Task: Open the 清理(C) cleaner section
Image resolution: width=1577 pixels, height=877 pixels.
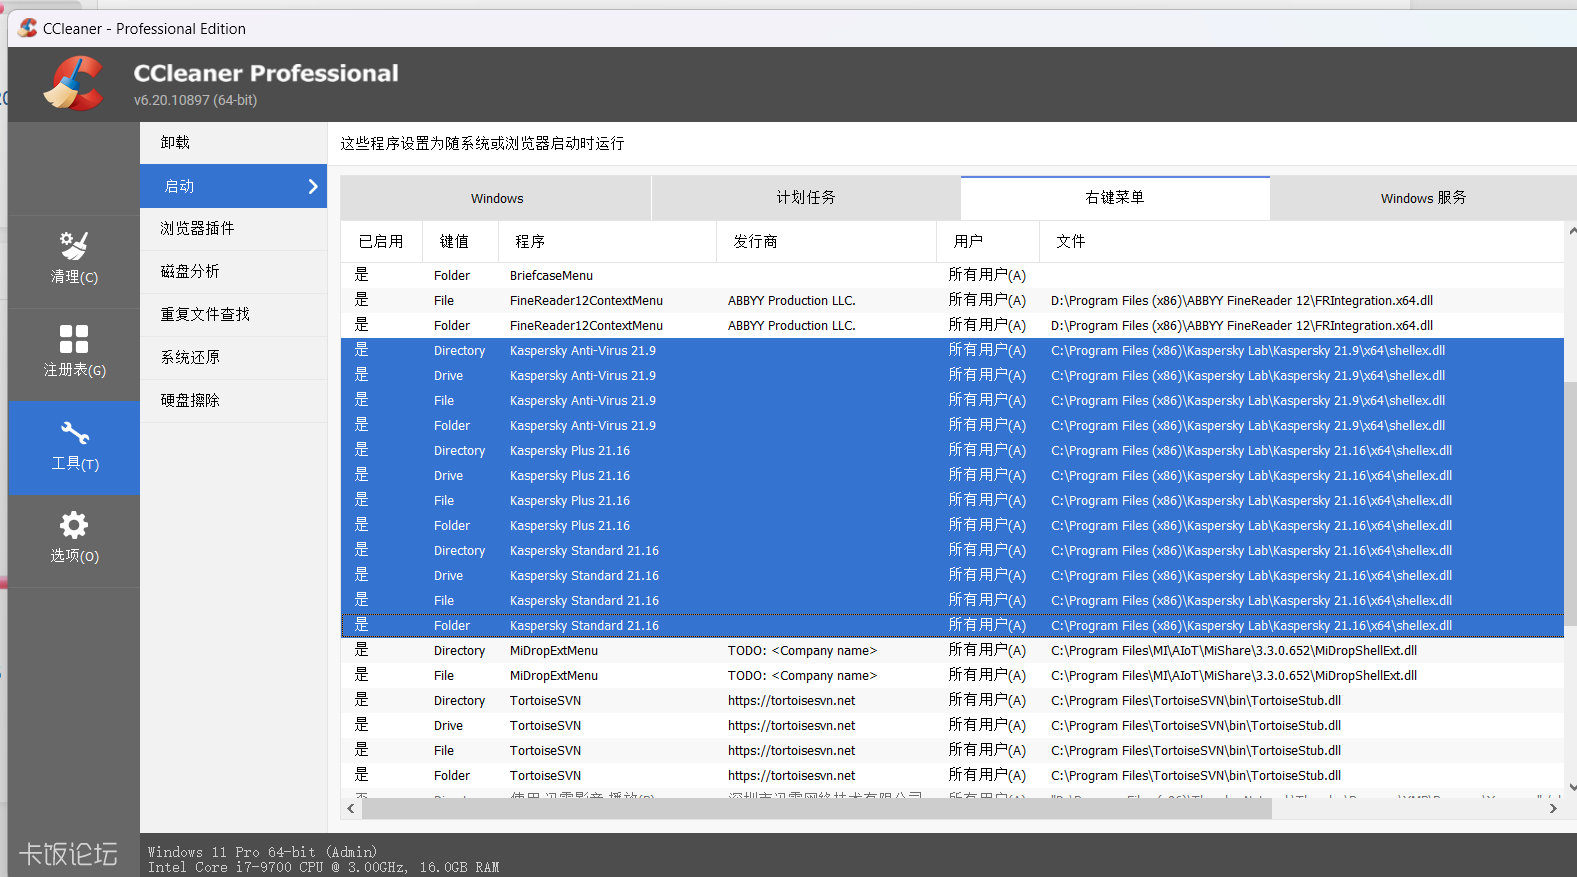Action: [x=74, y=262]
